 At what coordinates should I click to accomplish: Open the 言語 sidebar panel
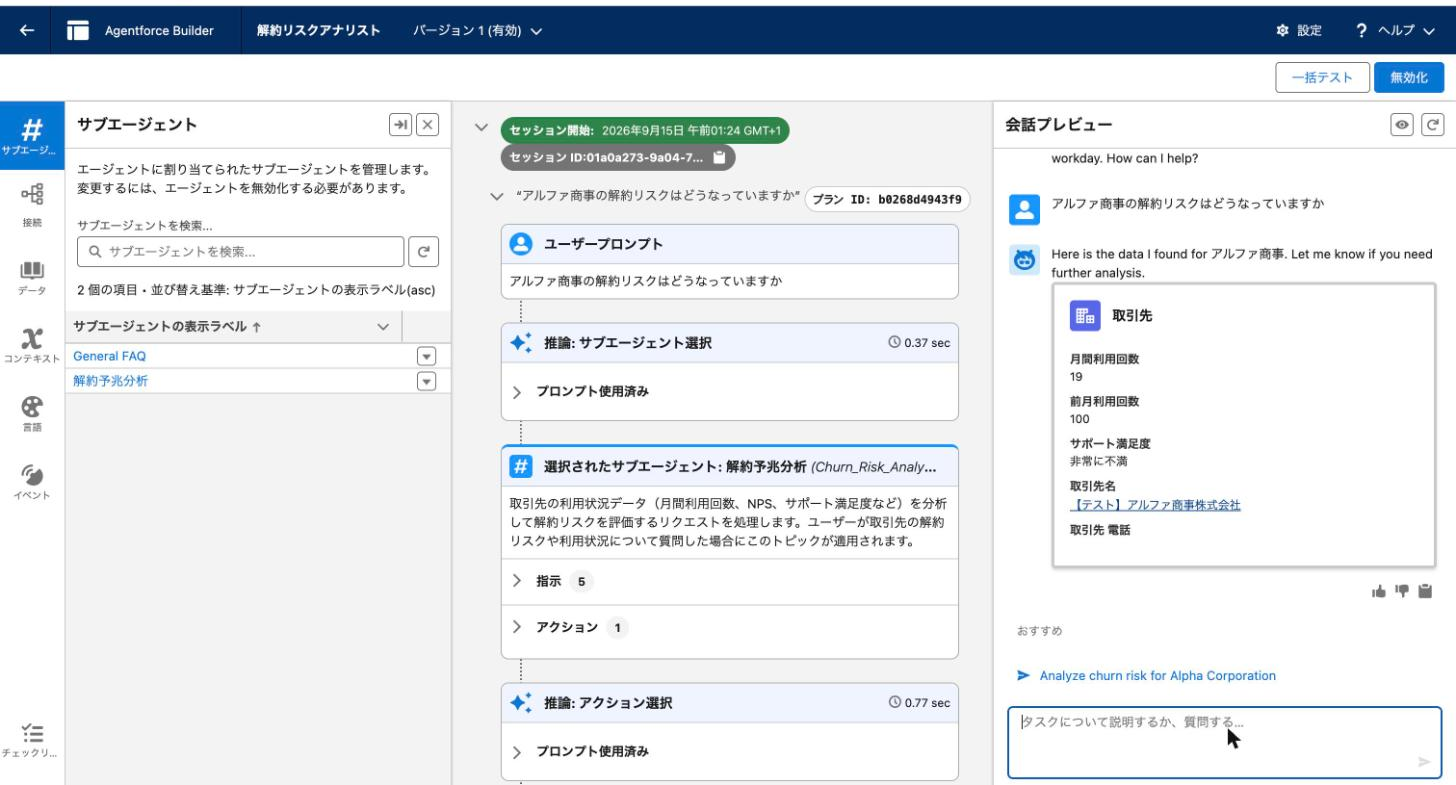(32, 413)
